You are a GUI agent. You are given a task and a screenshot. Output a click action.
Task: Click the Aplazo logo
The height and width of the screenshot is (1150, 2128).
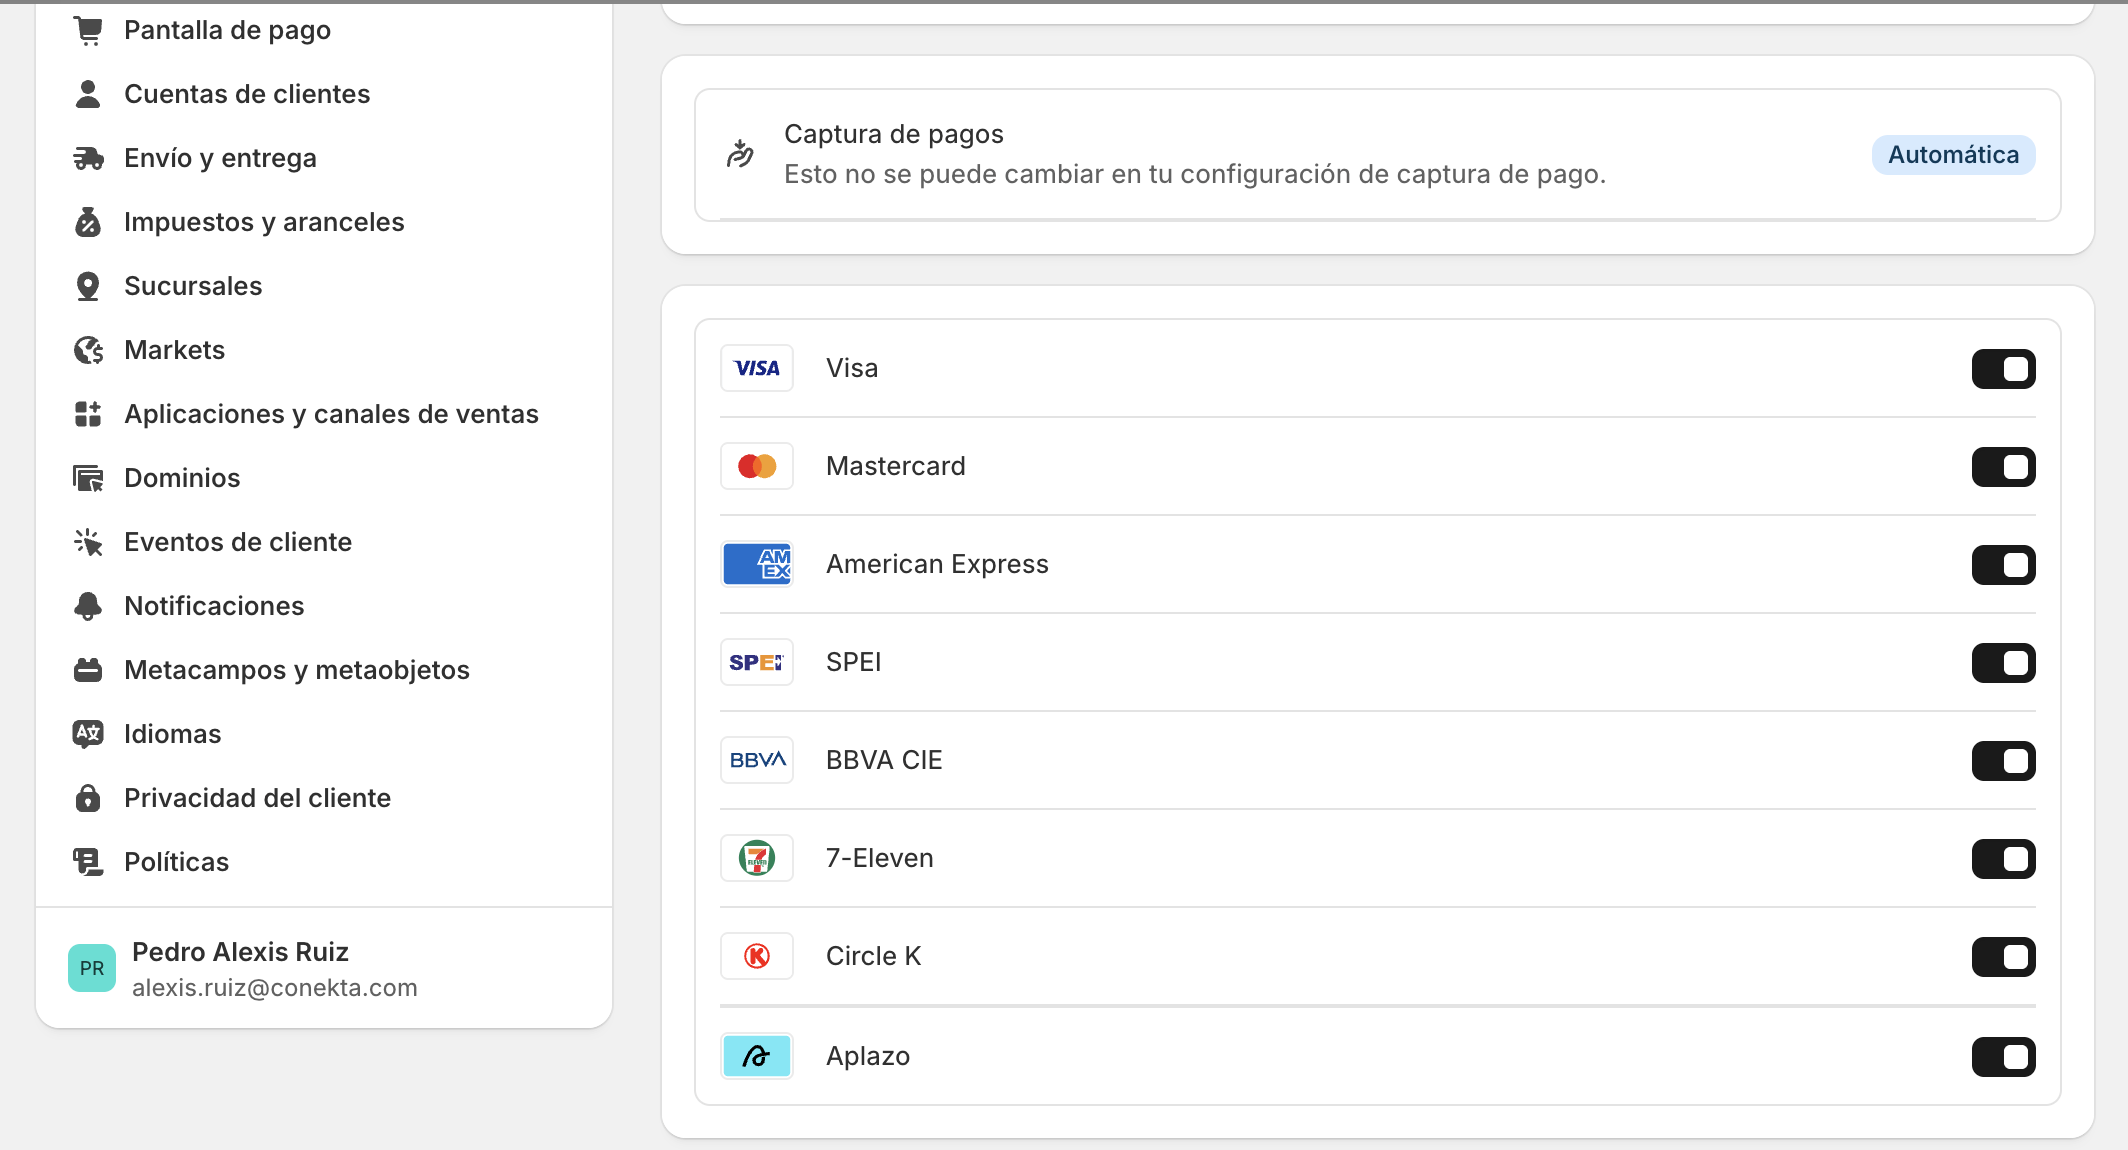click(757, 1056)
